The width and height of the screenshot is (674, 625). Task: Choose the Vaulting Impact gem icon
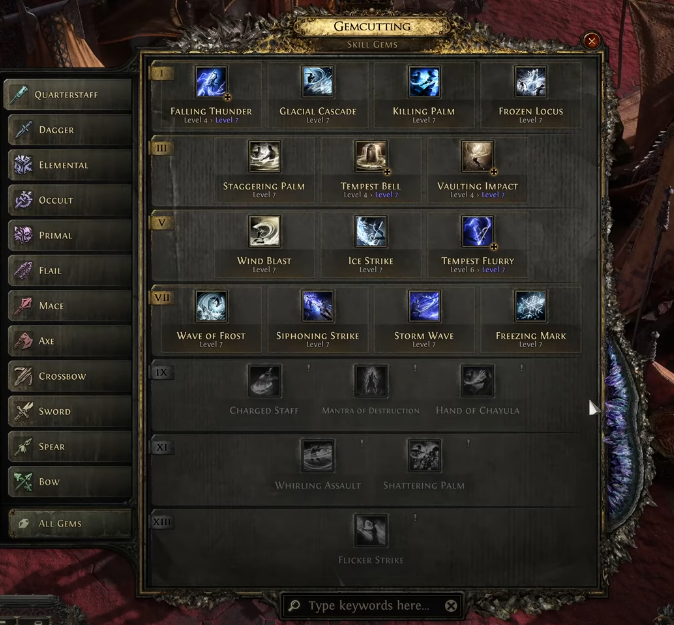pyautogui.click(x=477, y=156)
